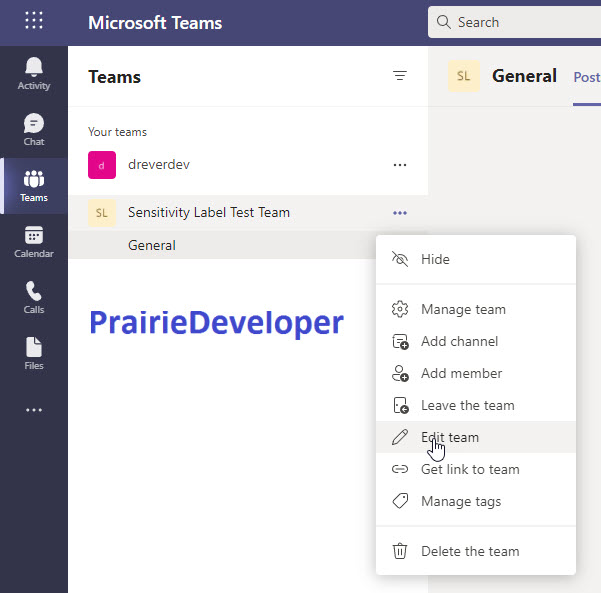Show more apps ellipsis in sidebar
This screenshot has width=601, height=593.
(34, 410)
